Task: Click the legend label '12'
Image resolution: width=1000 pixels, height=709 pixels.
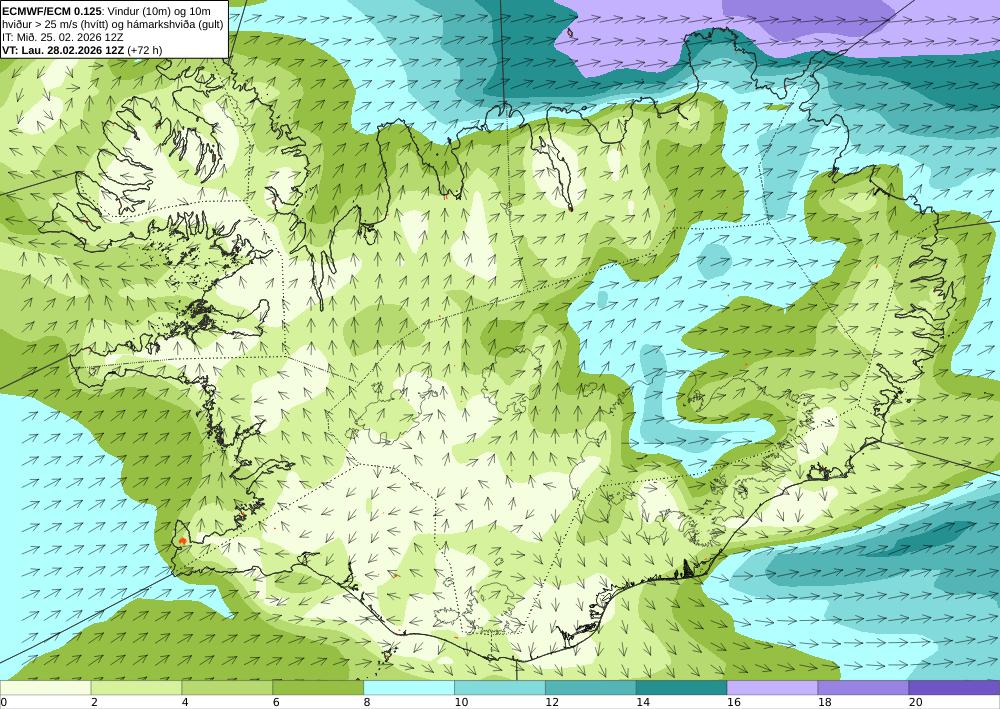Action: pyautogui.click(x=552, y=702)
